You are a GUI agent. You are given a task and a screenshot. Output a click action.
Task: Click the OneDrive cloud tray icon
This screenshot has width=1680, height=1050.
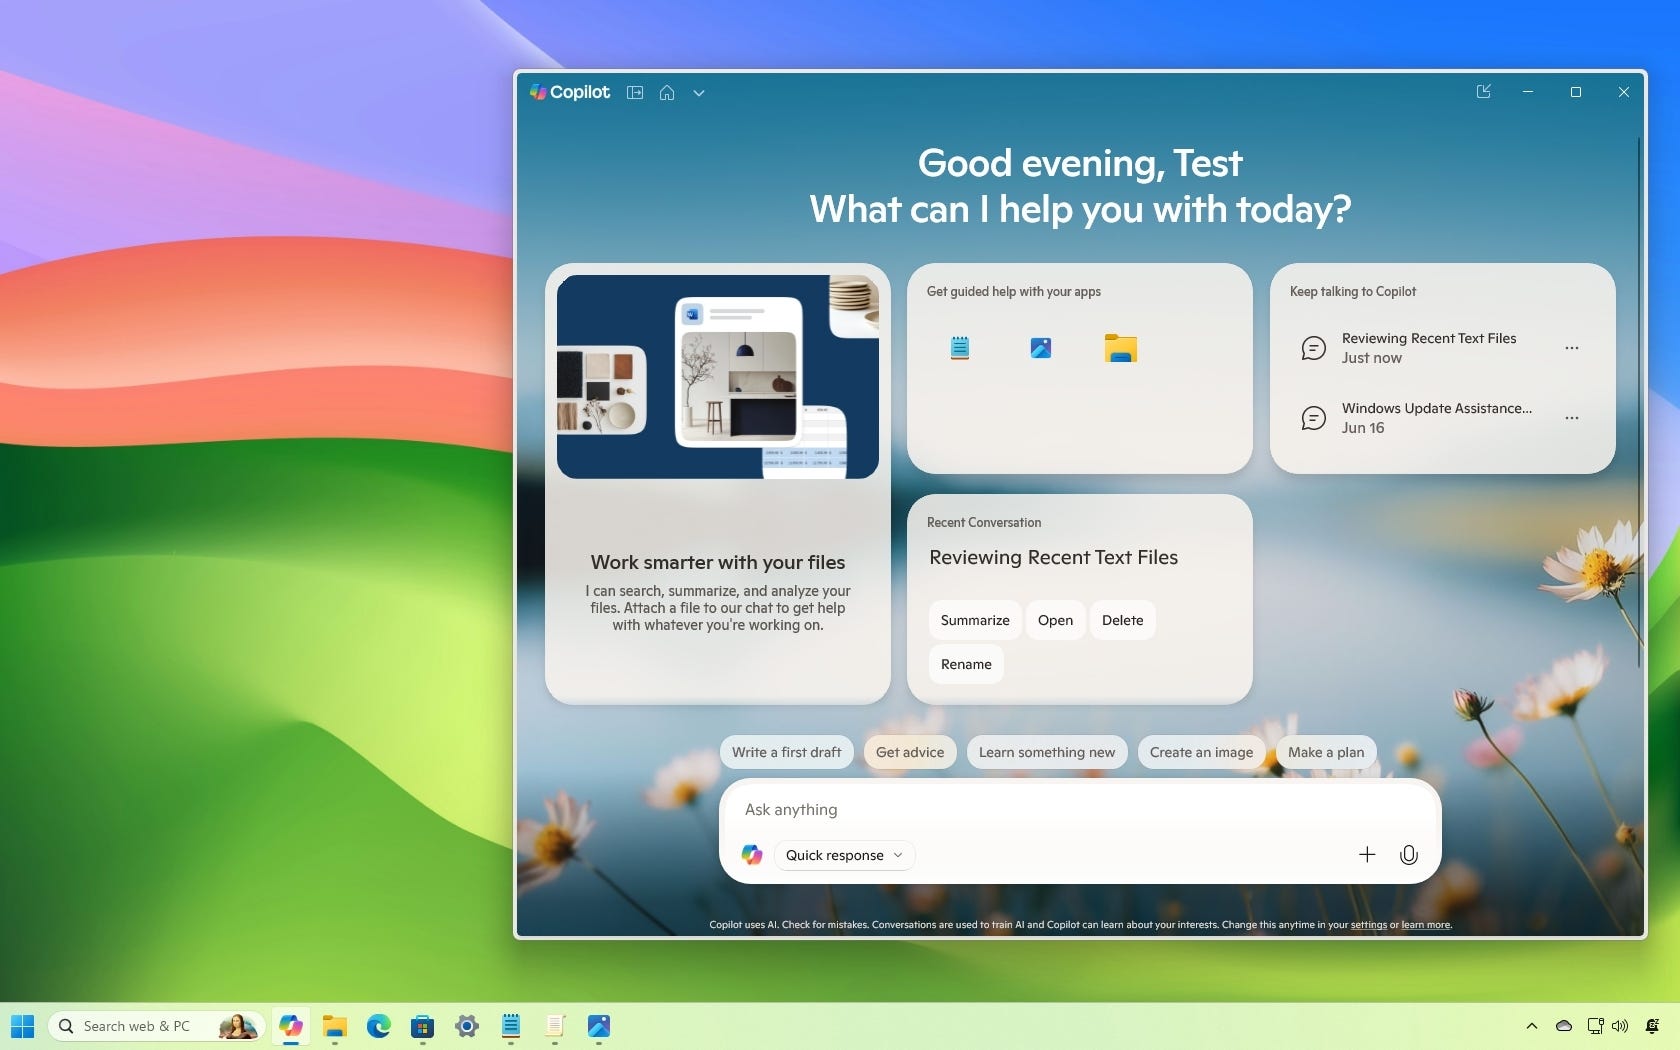click(x=1564, y=1026)
